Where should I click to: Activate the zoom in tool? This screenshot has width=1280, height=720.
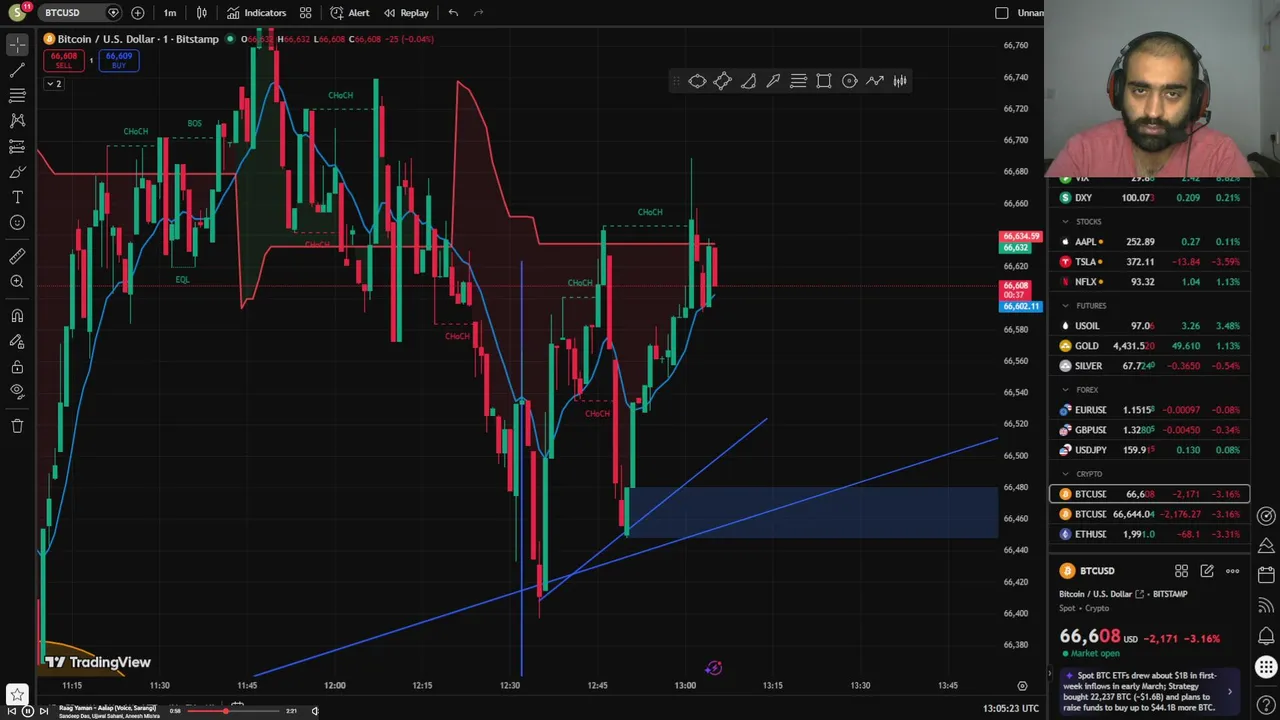(17, 282)
